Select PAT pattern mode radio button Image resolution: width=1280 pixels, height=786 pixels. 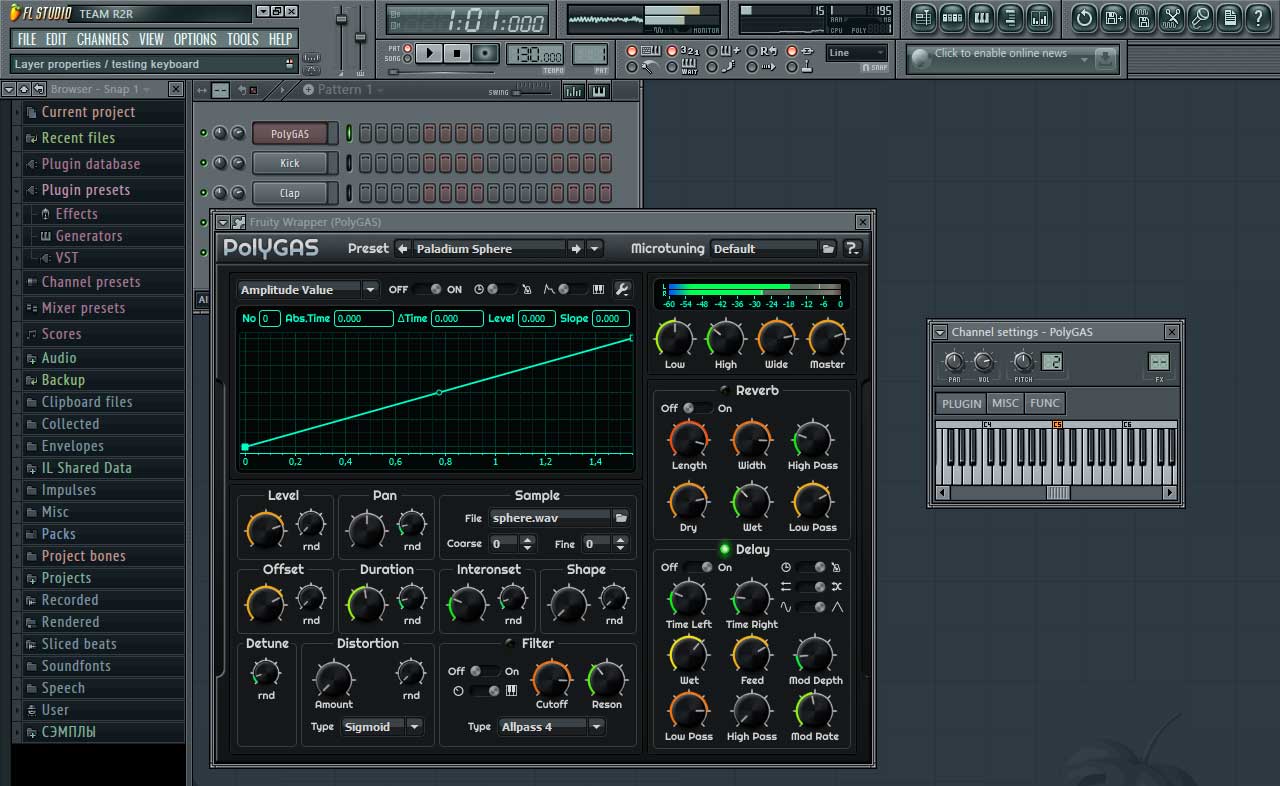point(407,48)
